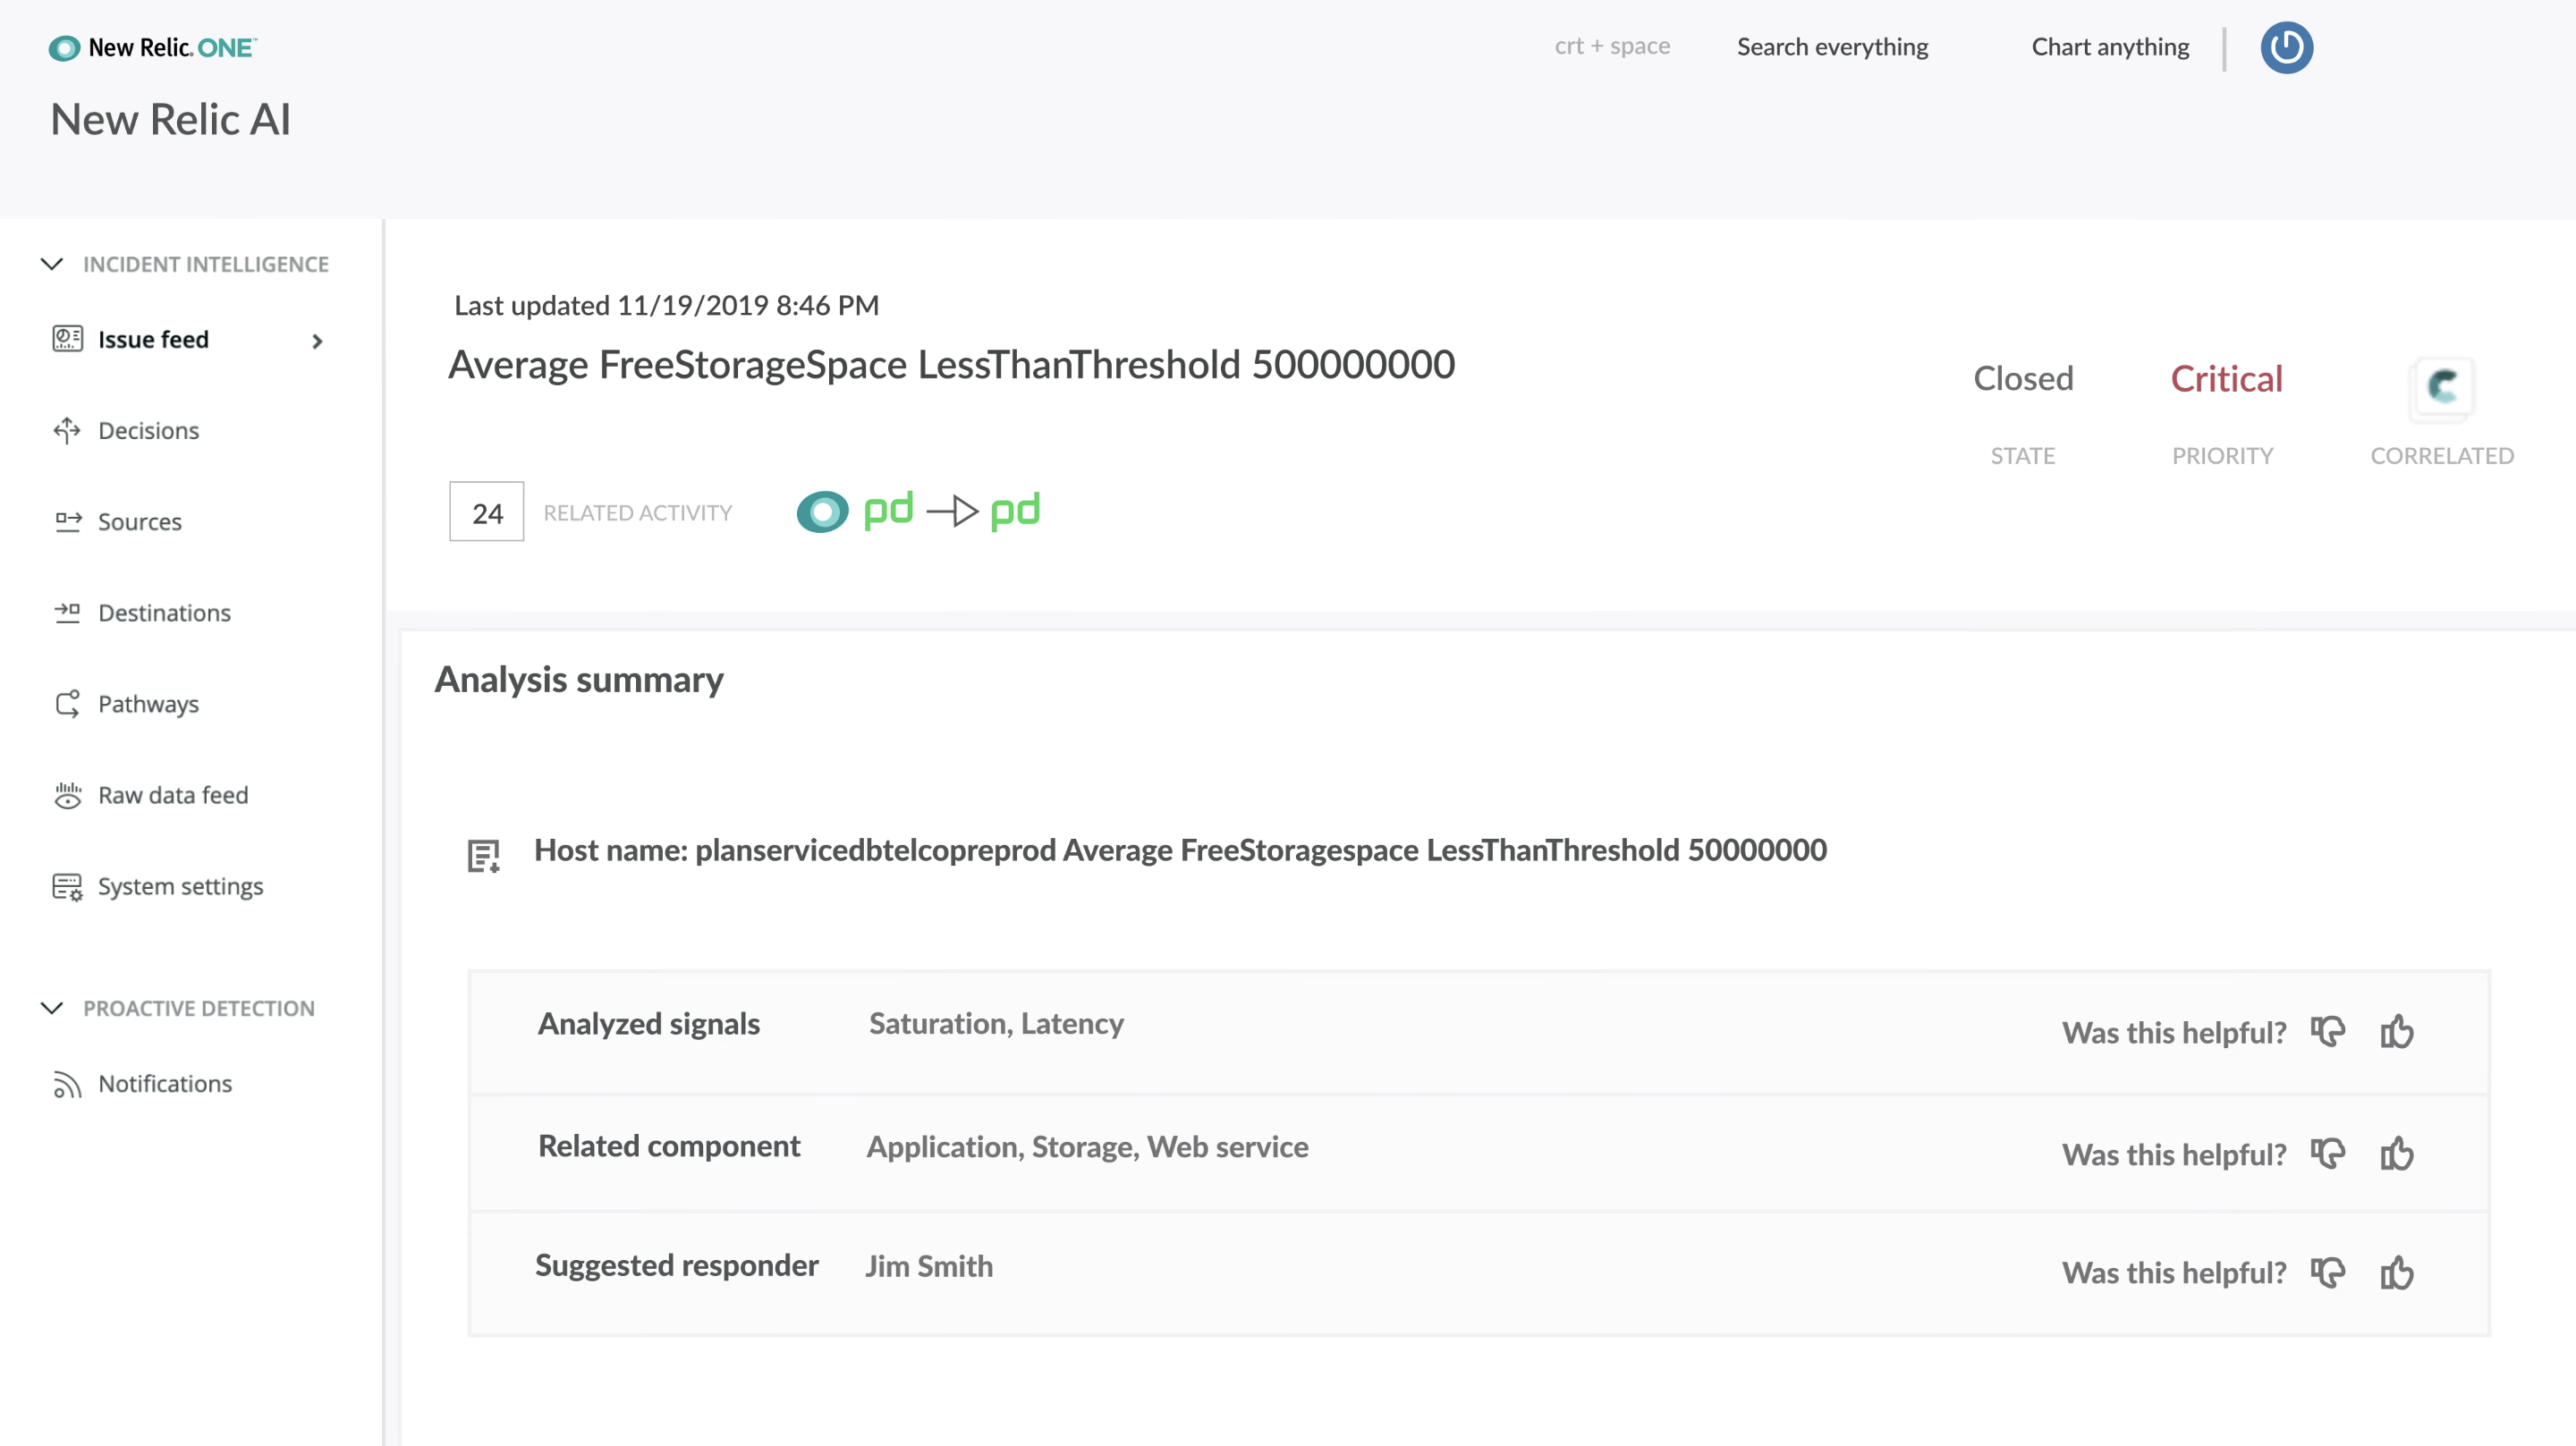Click Application, Storage, Web service value

pos(1087,1146)
